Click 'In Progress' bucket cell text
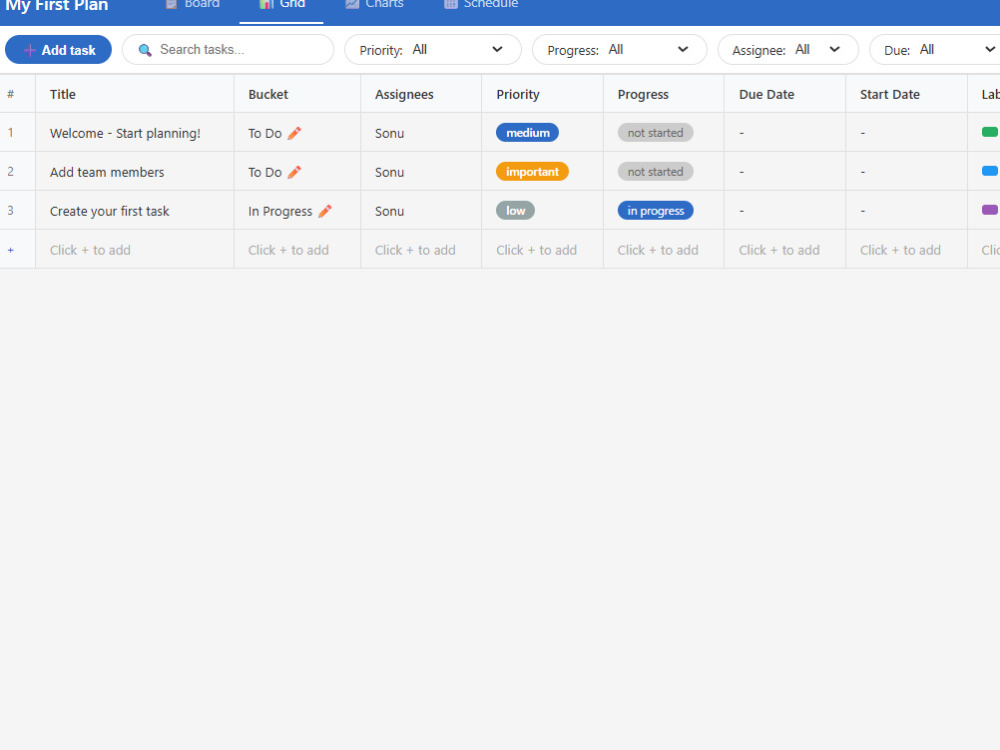 coord(280,211)
